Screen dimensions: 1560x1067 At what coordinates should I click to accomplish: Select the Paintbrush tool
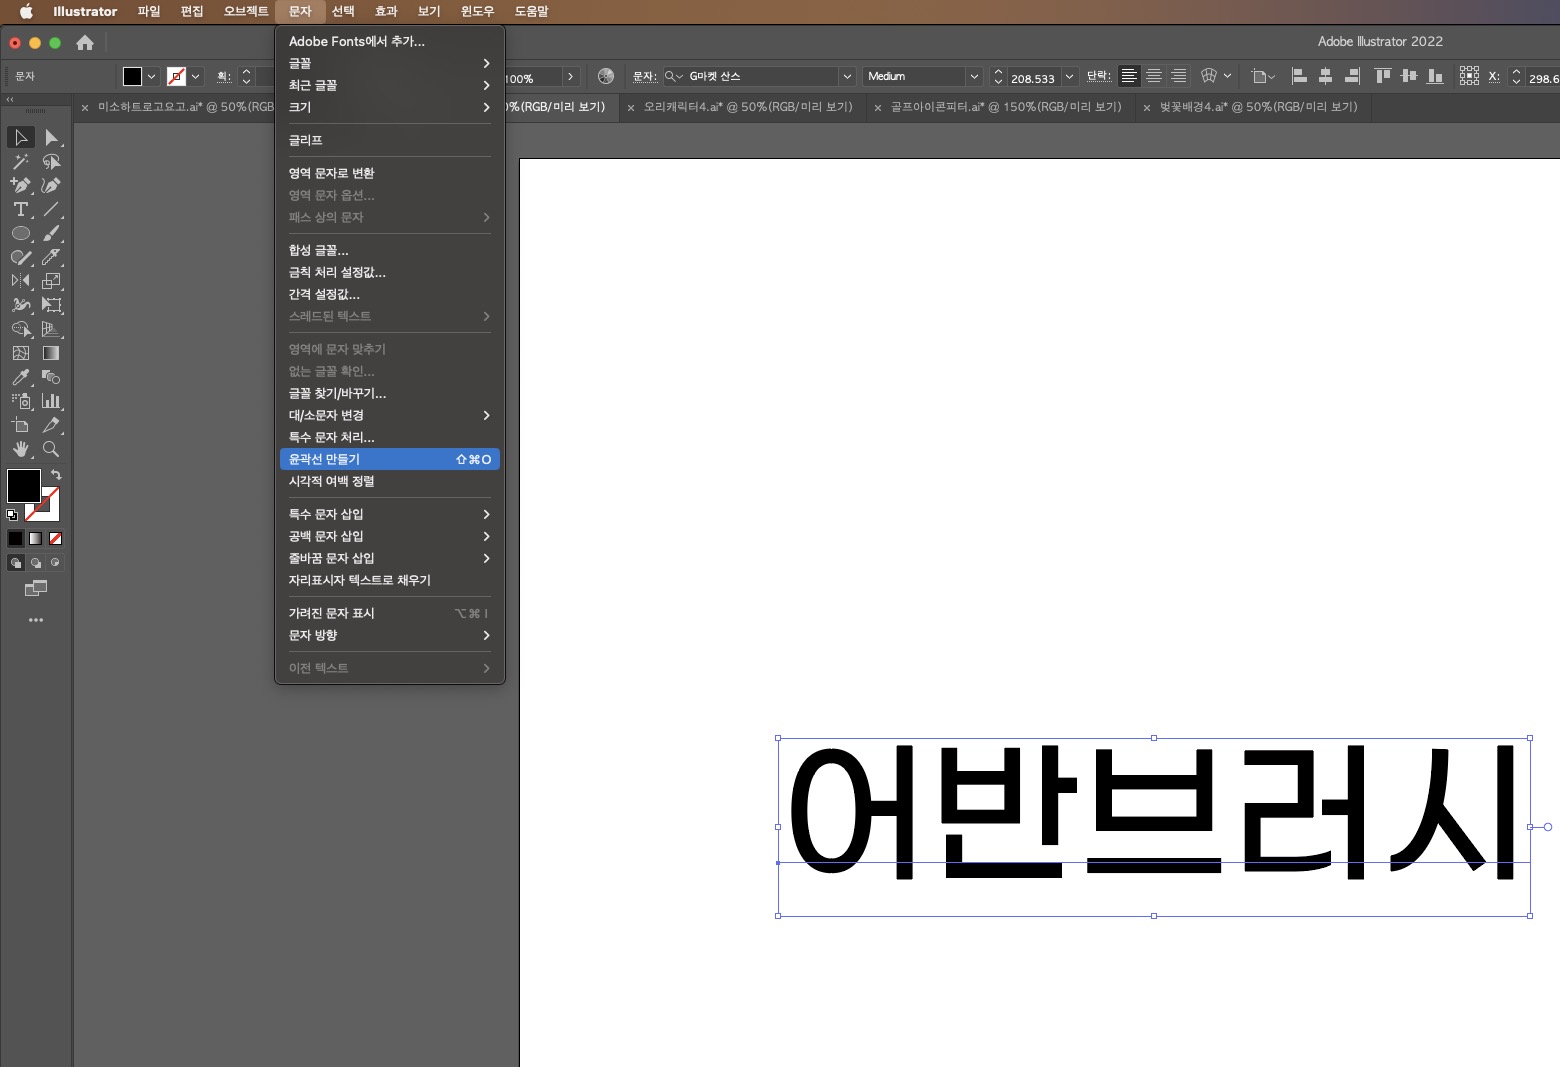pyautogui.click(x=52, y=233)
